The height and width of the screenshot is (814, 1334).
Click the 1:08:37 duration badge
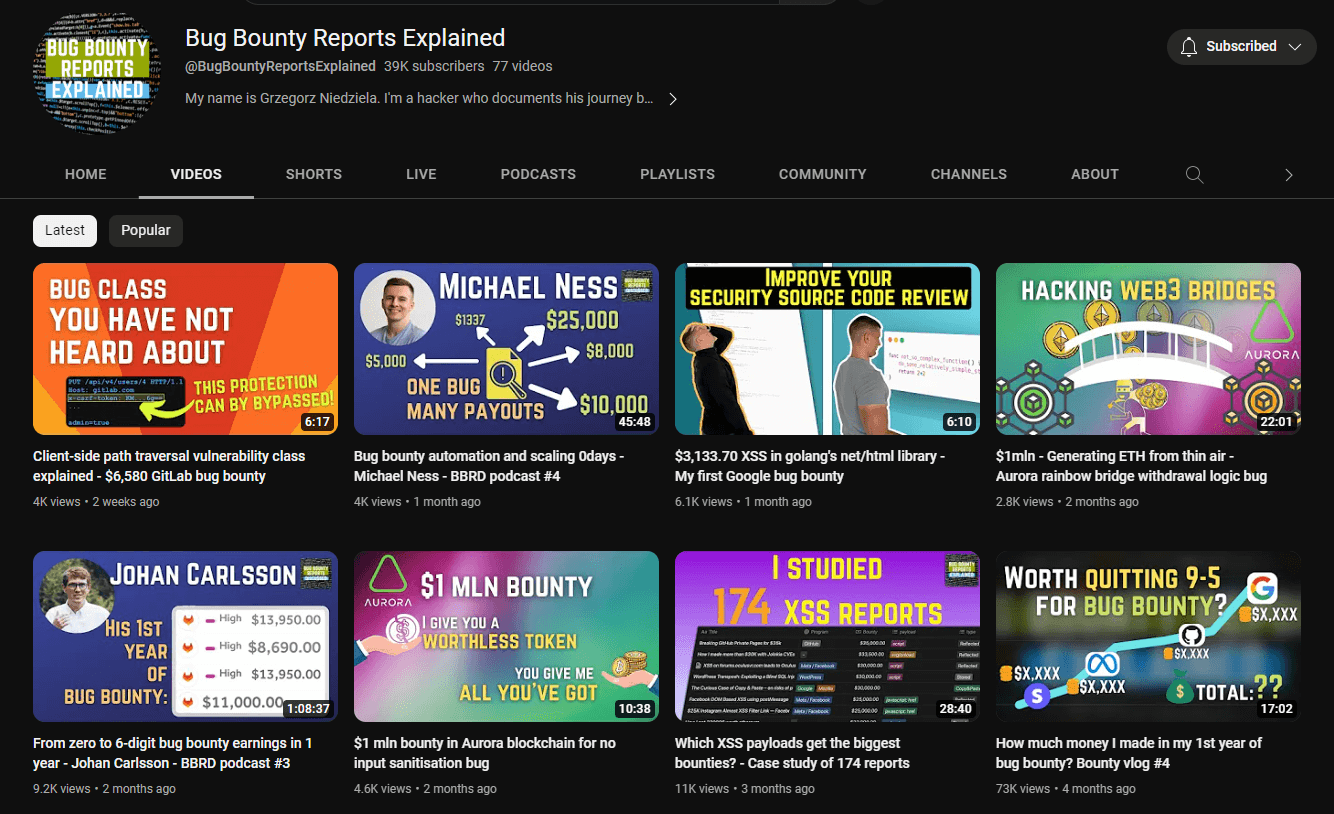click(308, 709)
